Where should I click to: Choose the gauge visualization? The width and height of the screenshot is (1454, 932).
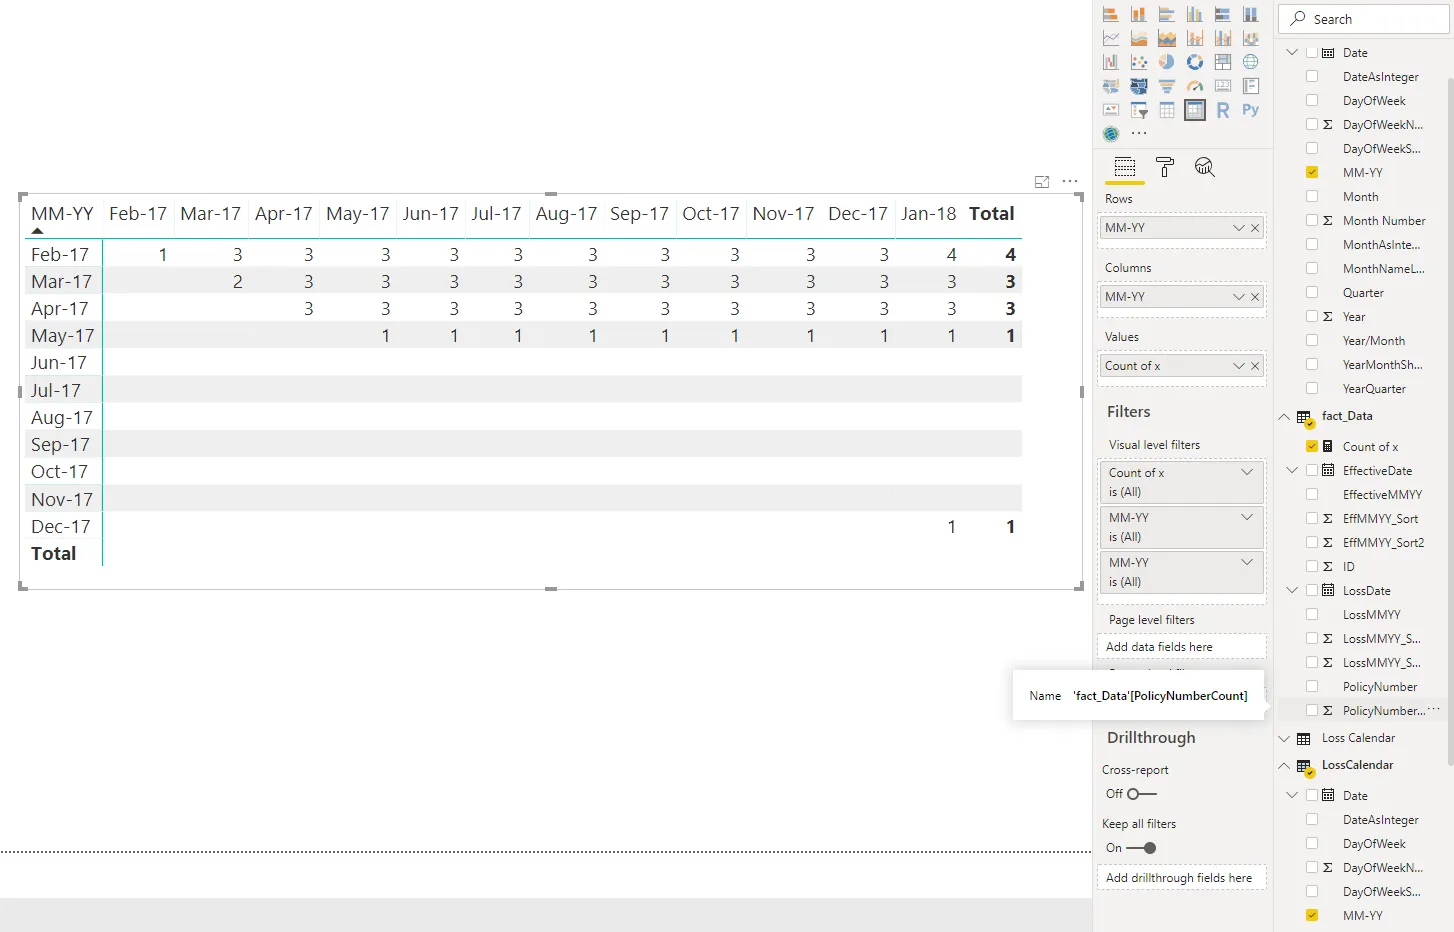(1195, 86)
